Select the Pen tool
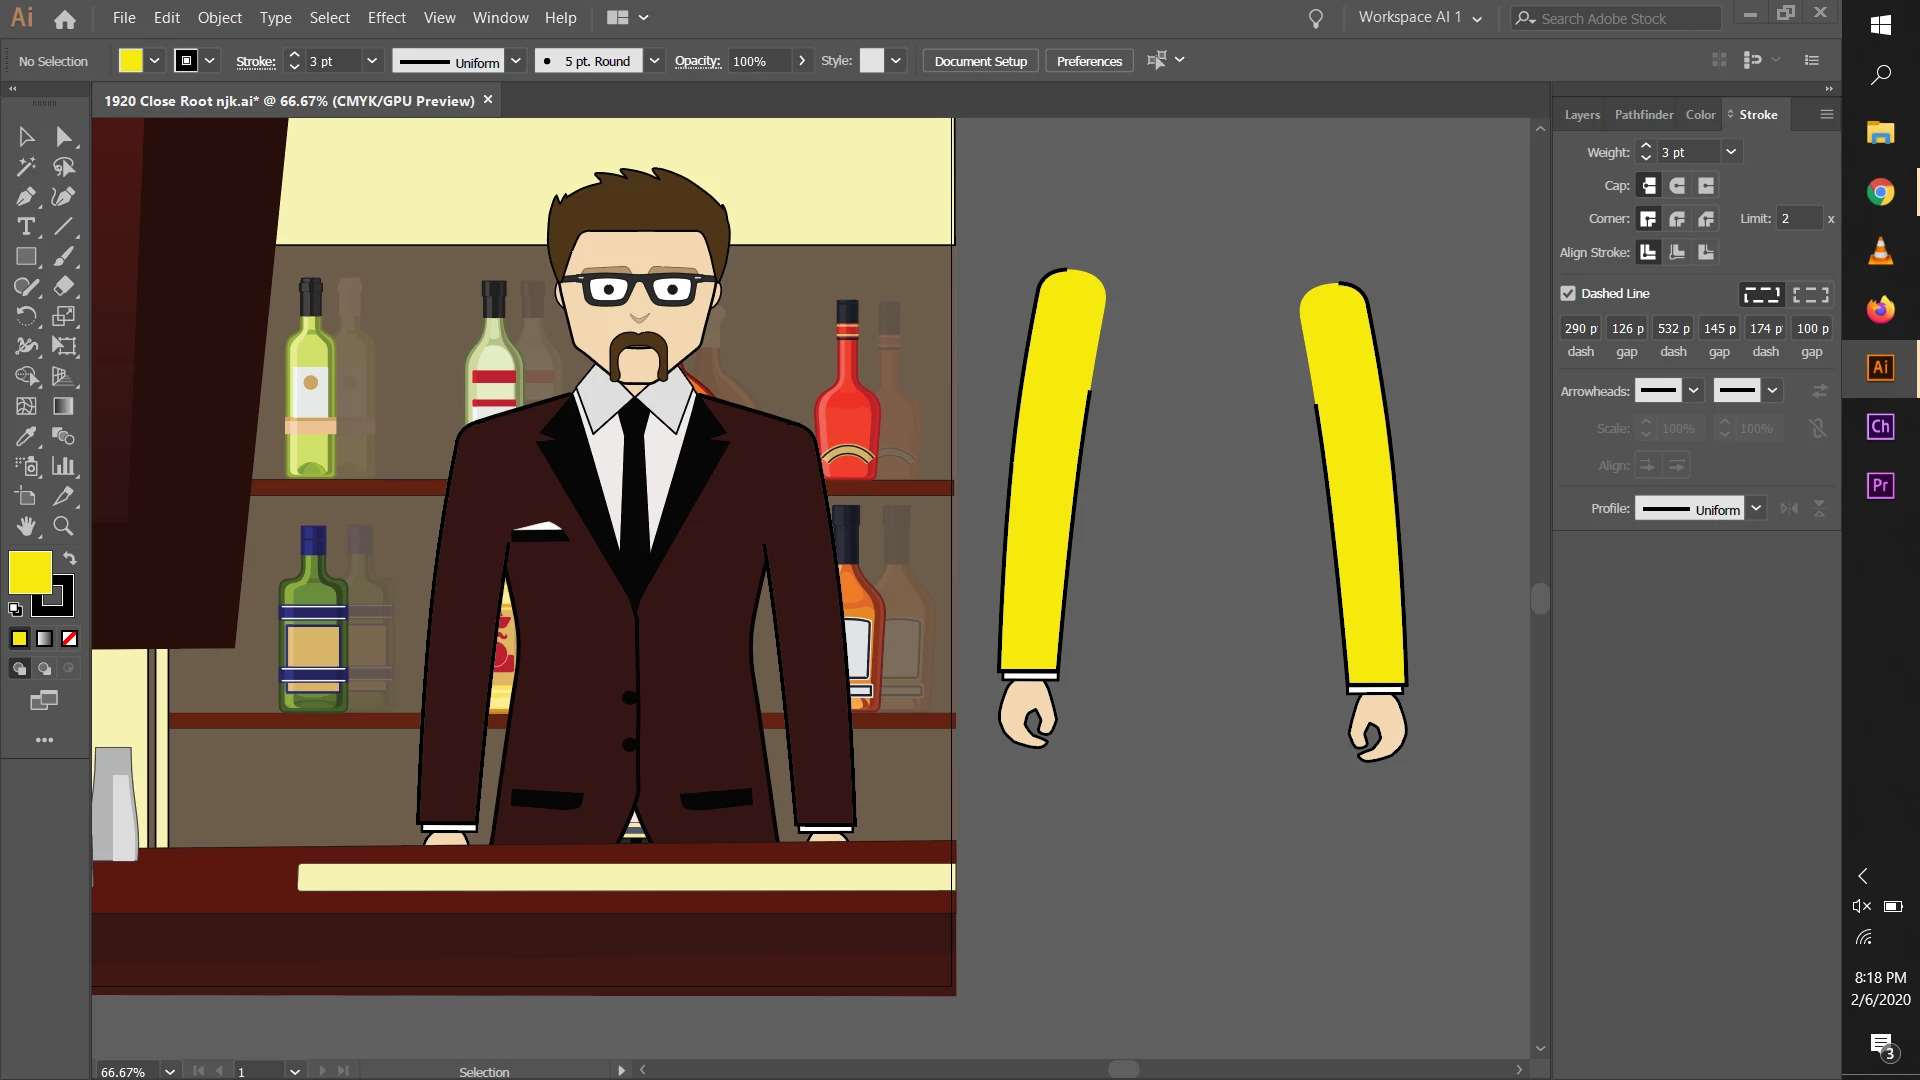The width and height of the screenshot is (1920, 1080). point(26,197)
